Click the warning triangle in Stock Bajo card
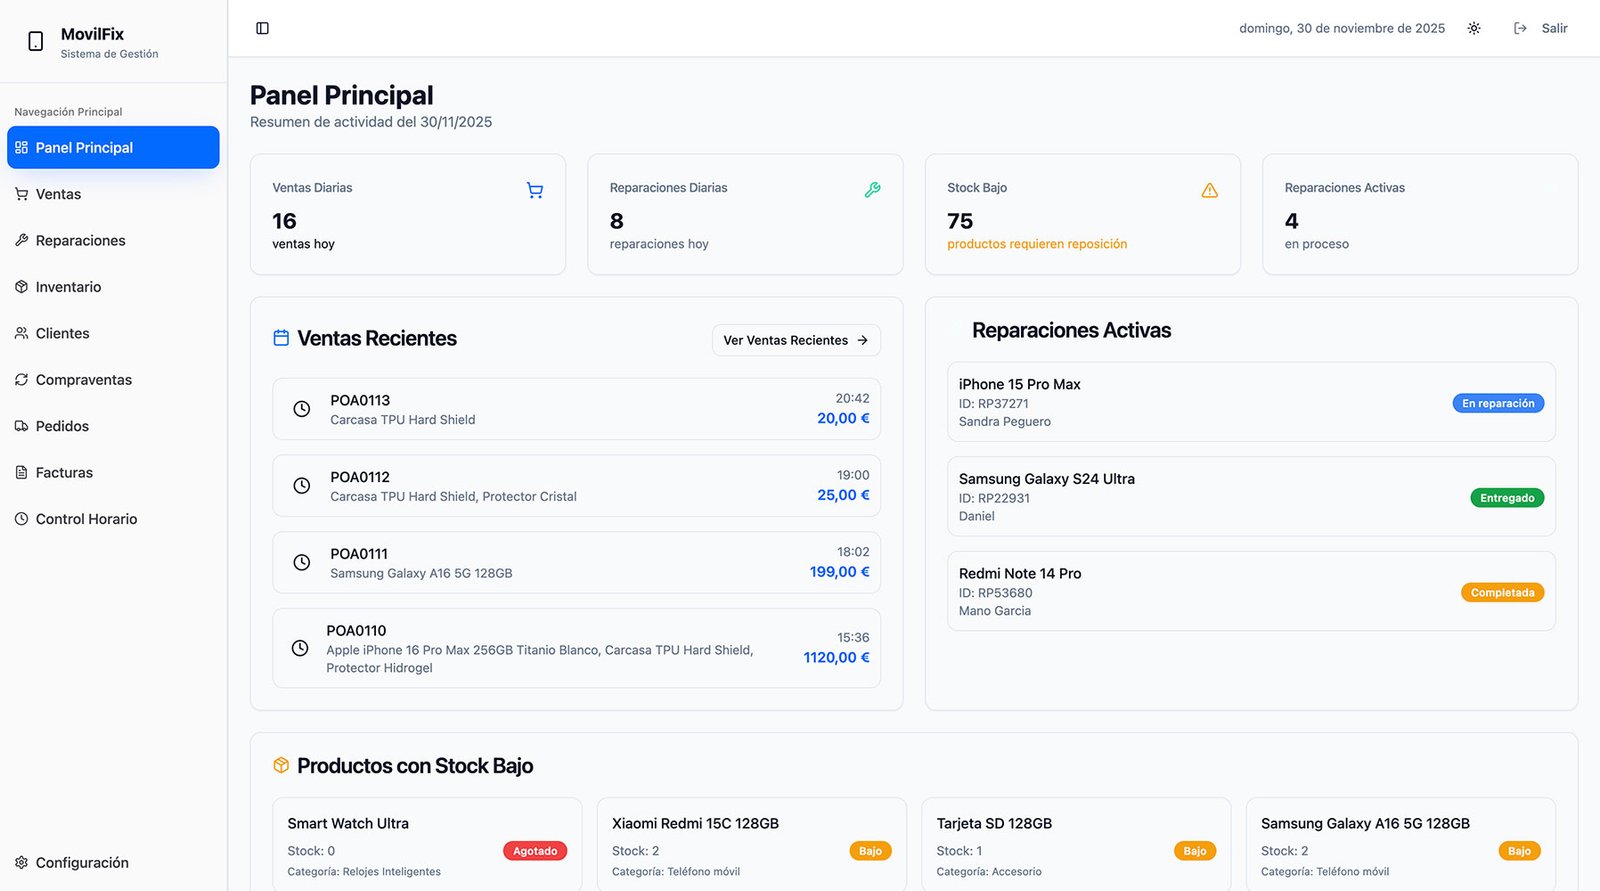Viewport: 1600px width, 891px height. coord(1209,190)
